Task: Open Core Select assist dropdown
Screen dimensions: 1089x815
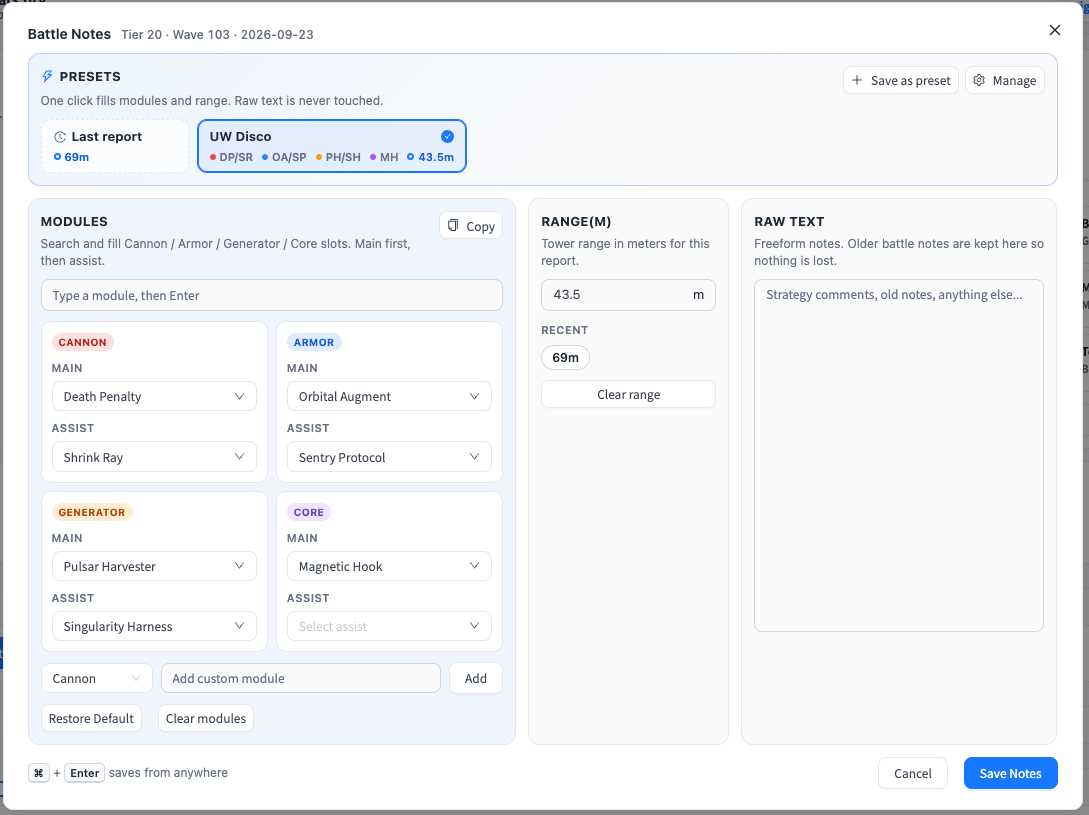Action: coord(389,626)
